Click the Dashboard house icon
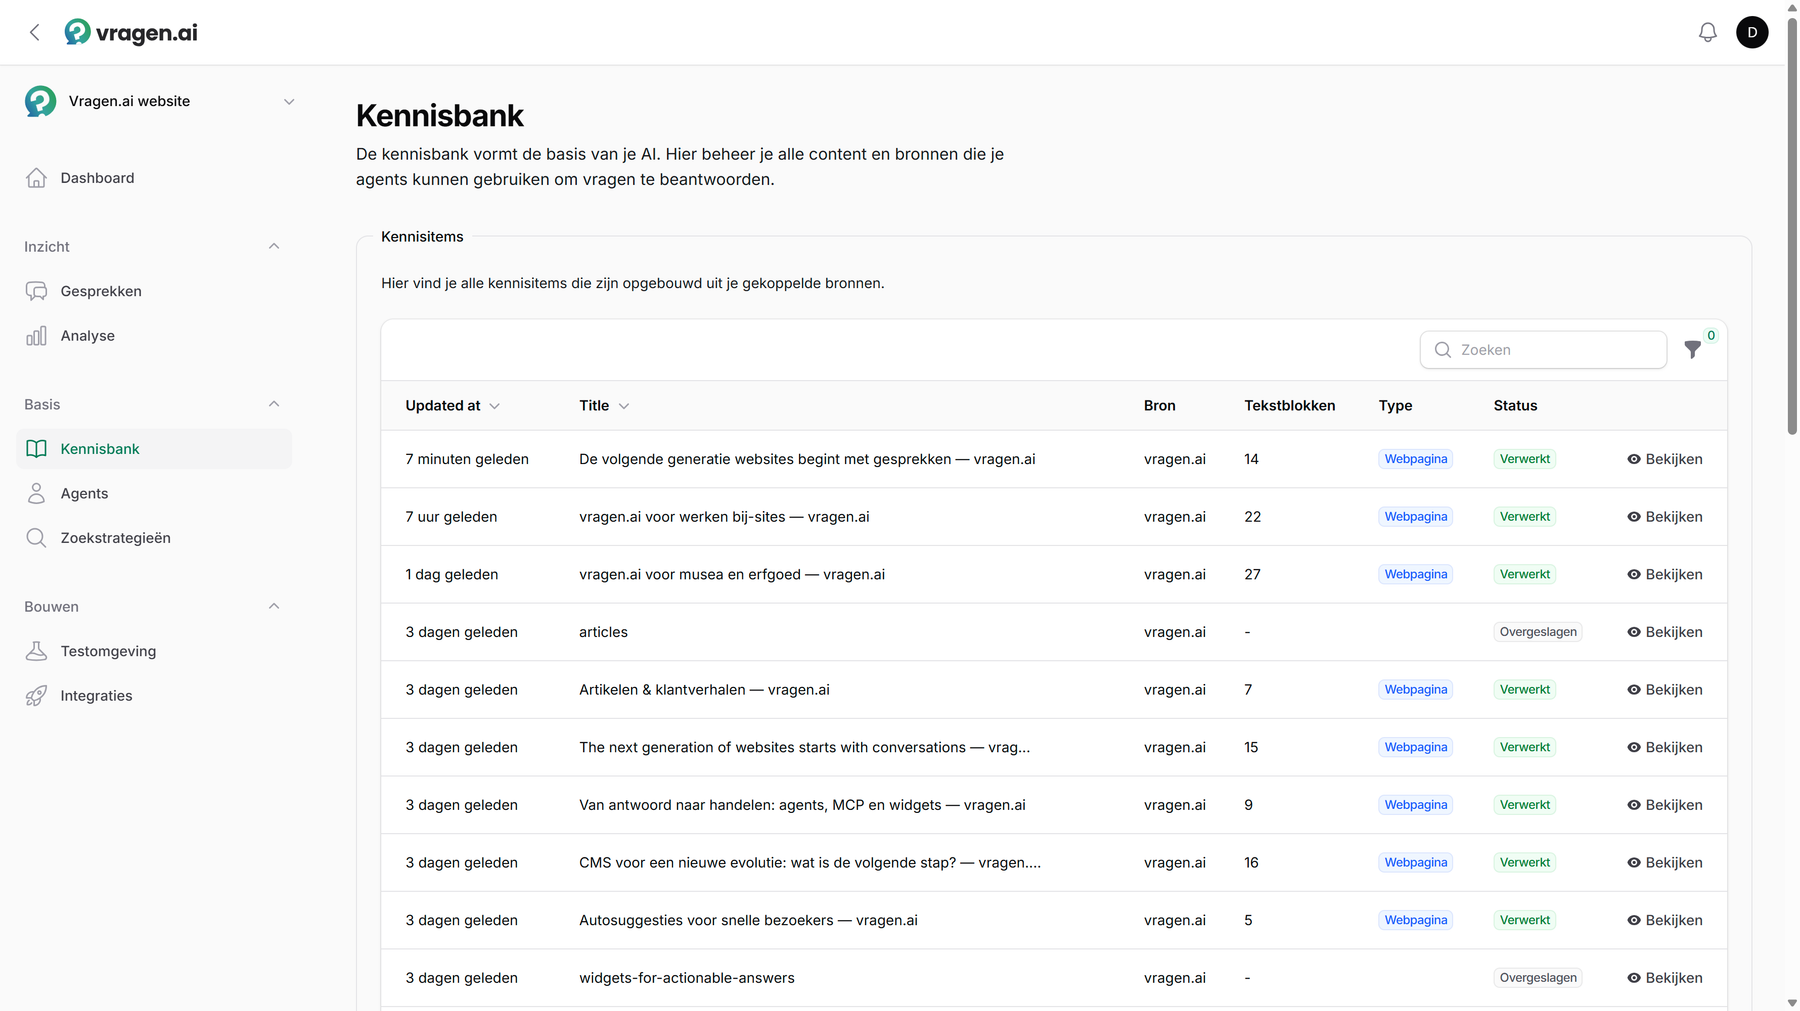The height and width of the screenshot is (1011, 1800). click(x=37, y=178)
